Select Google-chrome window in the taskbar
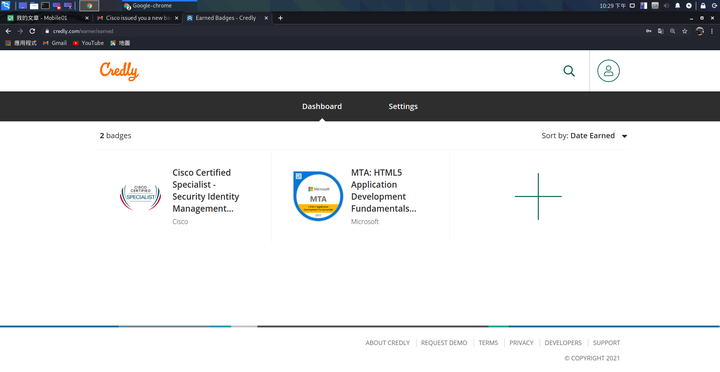The image size is (720, 372). coord(159,6)
